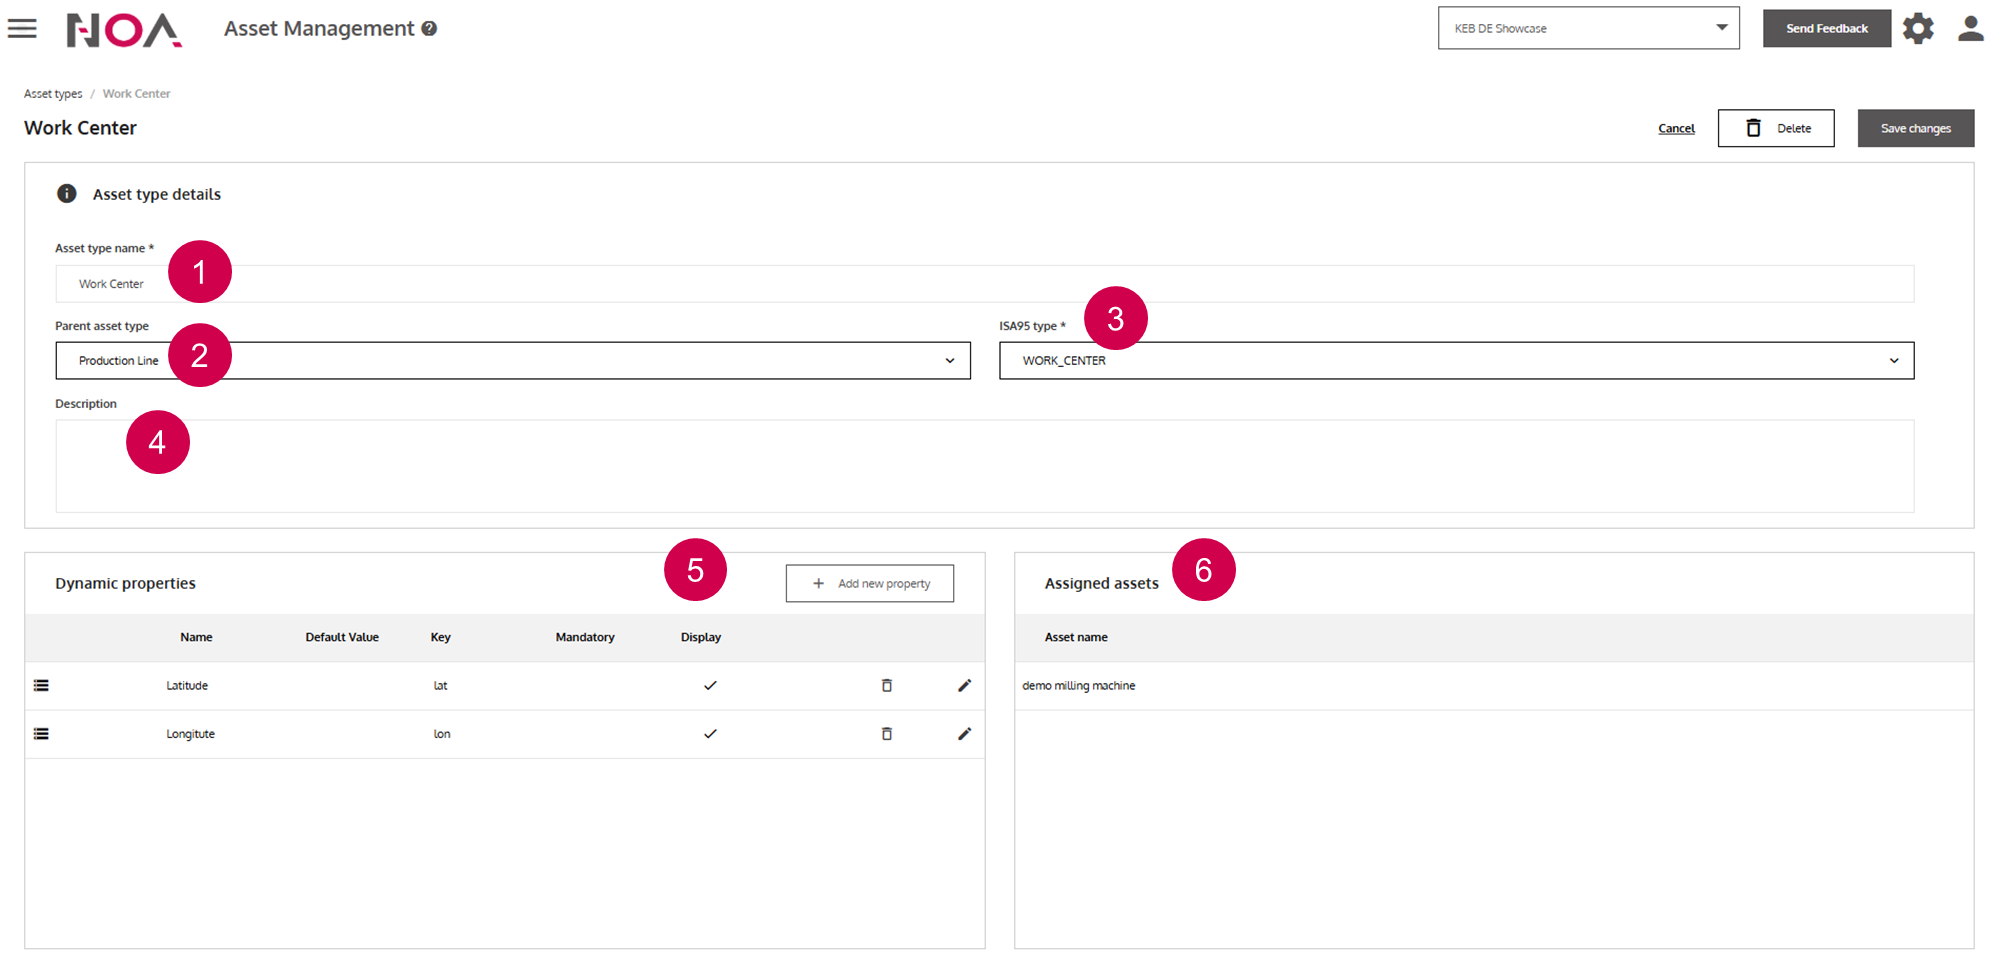Grab the drag handle for Latitude row
The image size is (2000, 965).
tap(41, 686)
